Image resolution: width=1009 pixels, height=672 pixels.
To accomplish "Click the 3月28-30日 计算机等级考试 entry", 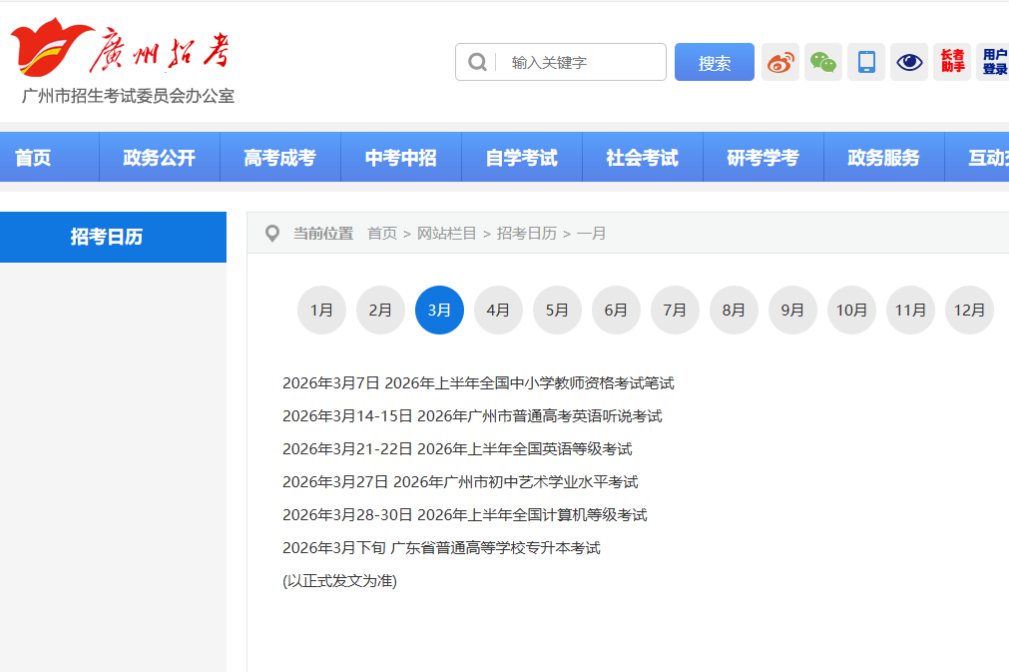I will tap(465, 515).
